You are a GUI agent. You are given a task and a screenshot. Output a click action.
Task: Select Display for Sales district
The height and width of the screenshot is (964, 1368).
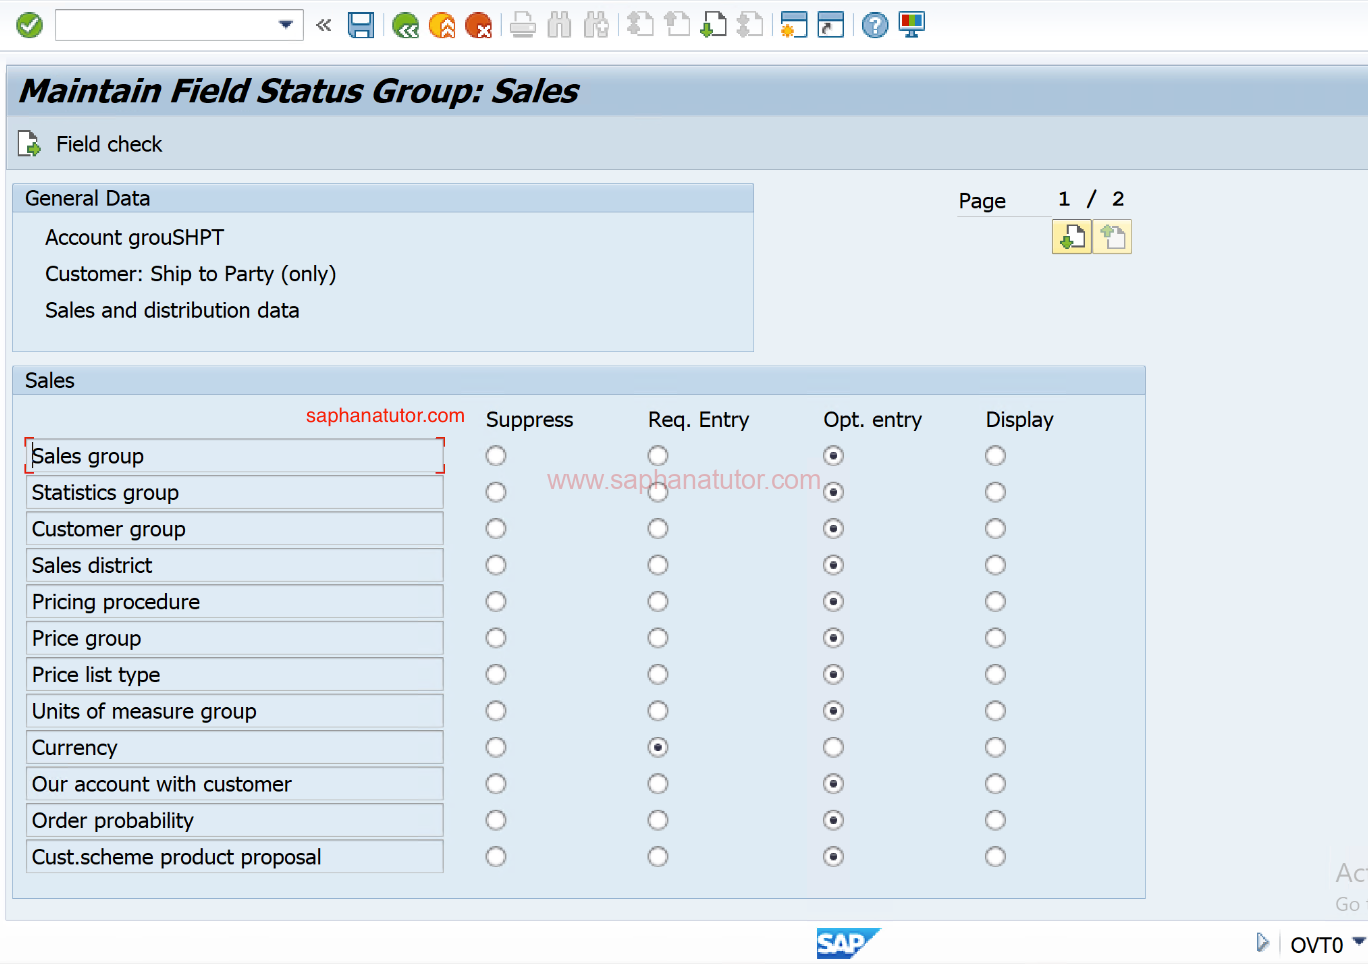(x=995, y=565)
